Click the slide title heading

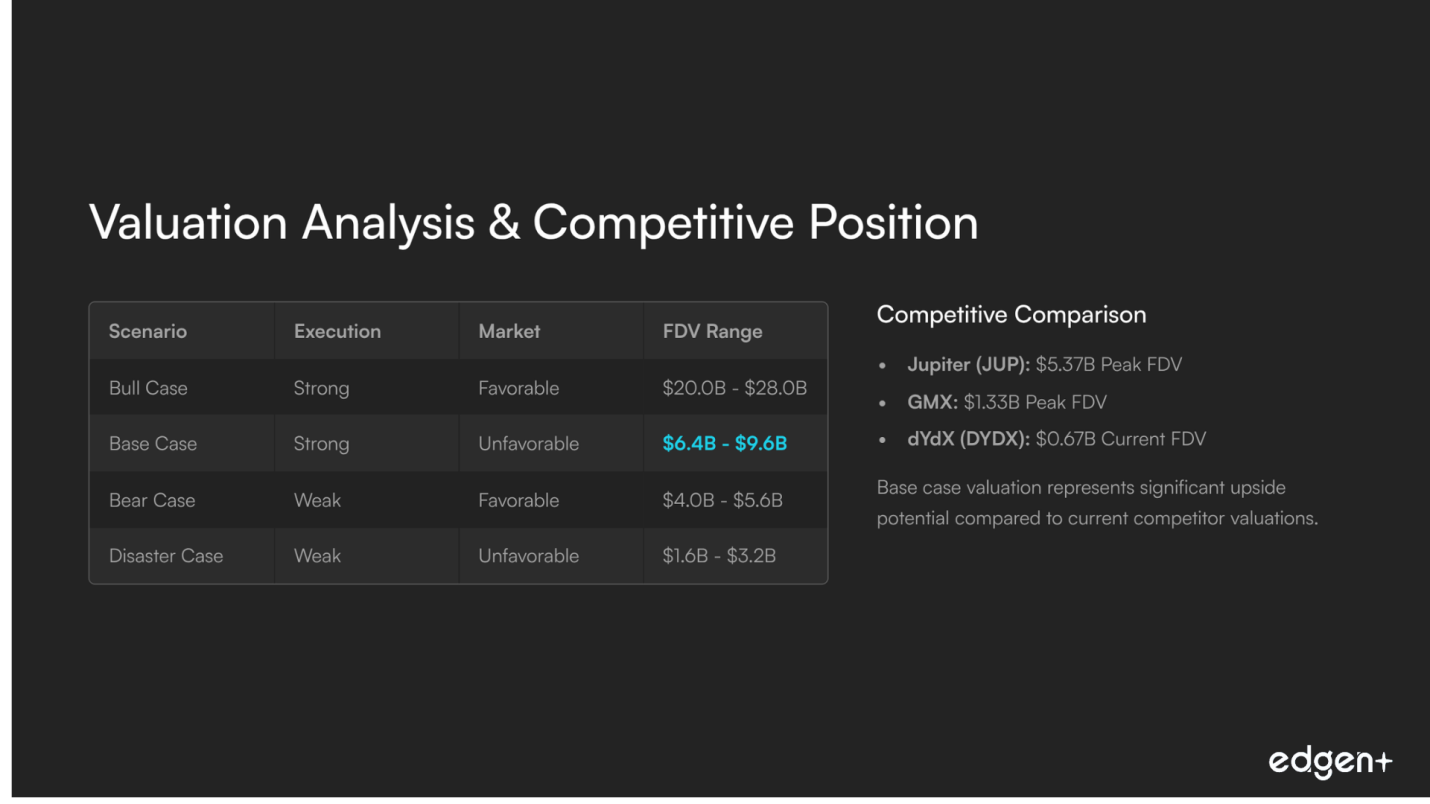(x=533, y=222)
